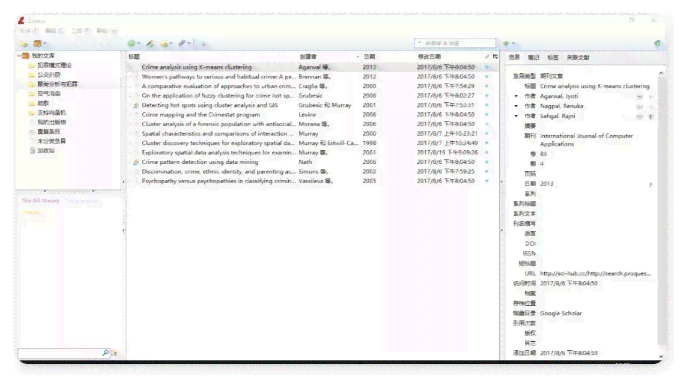Image resolution: width=681 pixels, height=377 pixels.
Task: Click the minus button beside author Nagpal, Renuka
Action: (640, 106)
